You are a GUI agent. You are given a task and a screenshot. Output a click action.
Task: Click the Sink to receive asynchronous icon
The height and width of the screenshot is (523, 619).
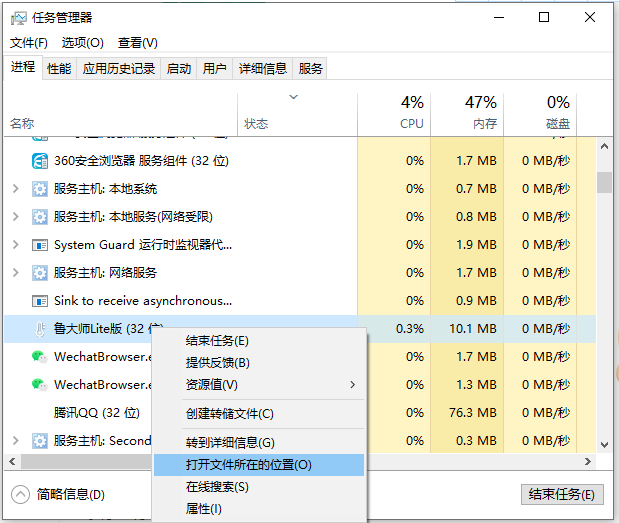(40, 300)
